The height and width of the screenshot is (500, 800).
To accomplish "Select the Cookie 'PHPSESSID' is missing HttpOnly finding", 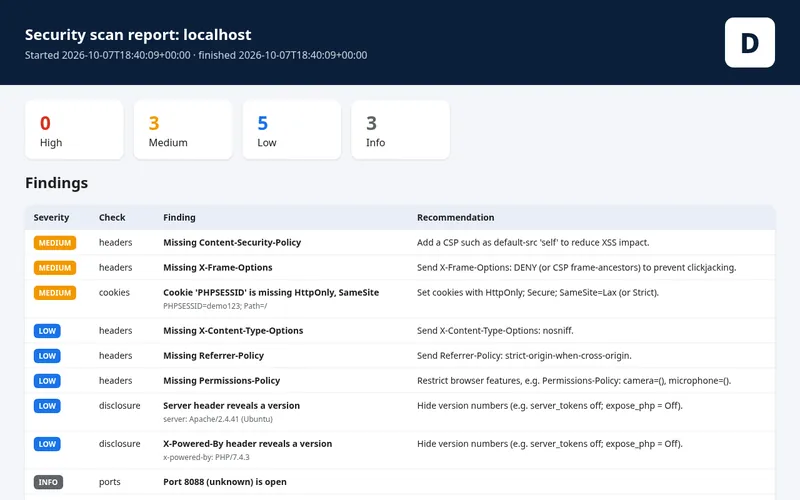I will coord(271,292).
